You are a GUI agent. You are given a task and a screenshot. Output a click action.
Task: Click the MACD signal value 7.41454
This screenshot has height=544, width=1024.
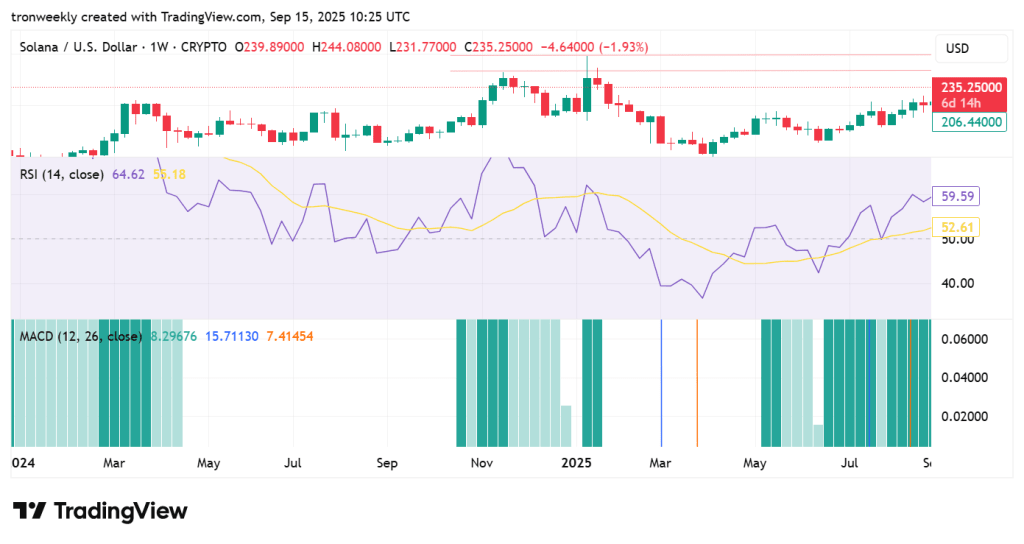click(x=289, y=336)
